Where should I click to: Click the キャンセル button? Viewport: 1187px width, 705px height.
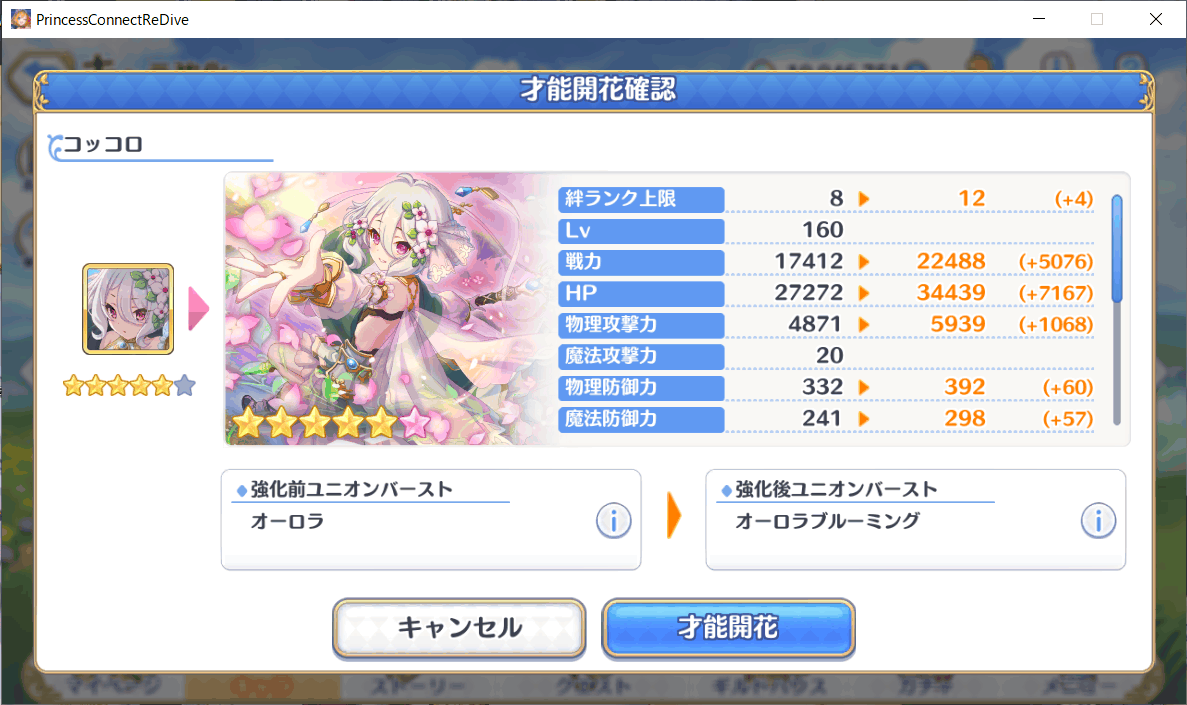[460, 628]
